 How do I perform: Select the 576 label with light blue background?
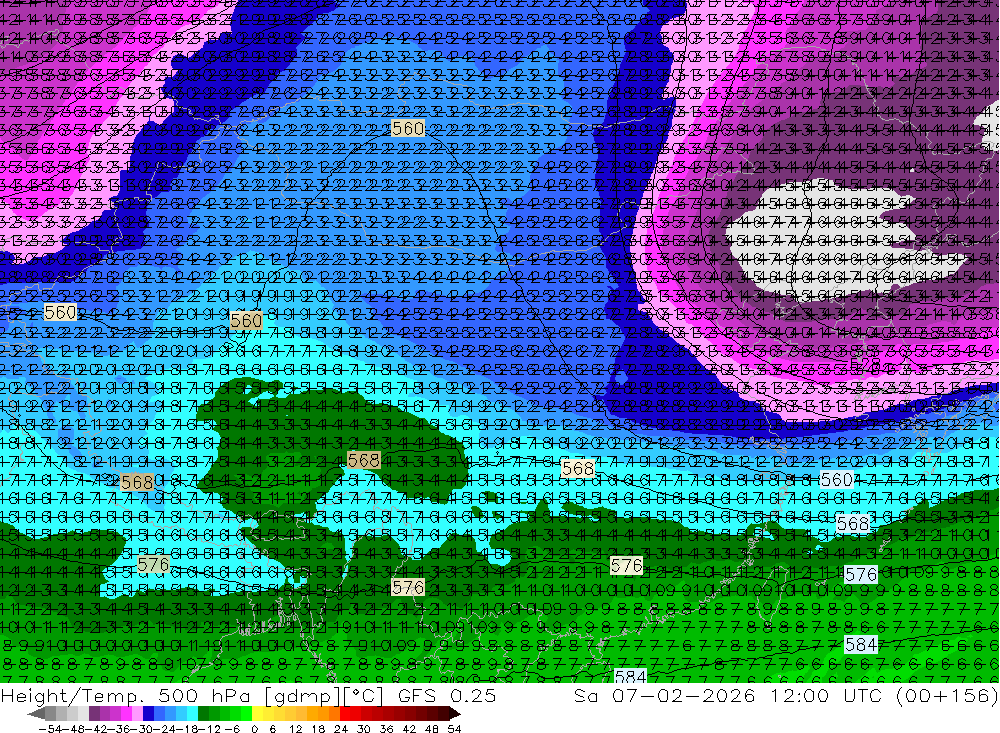click(x=861, y=574)
